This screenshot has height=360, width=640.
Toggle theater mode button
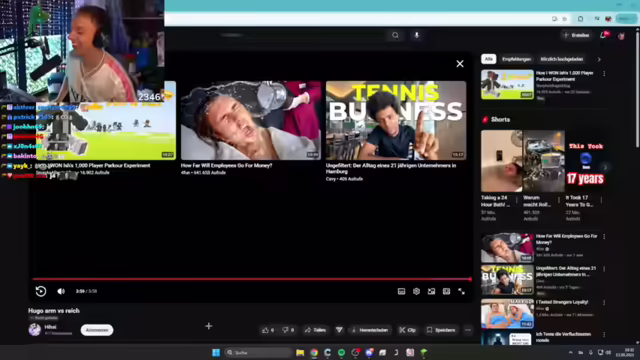(x=447, y=291)
